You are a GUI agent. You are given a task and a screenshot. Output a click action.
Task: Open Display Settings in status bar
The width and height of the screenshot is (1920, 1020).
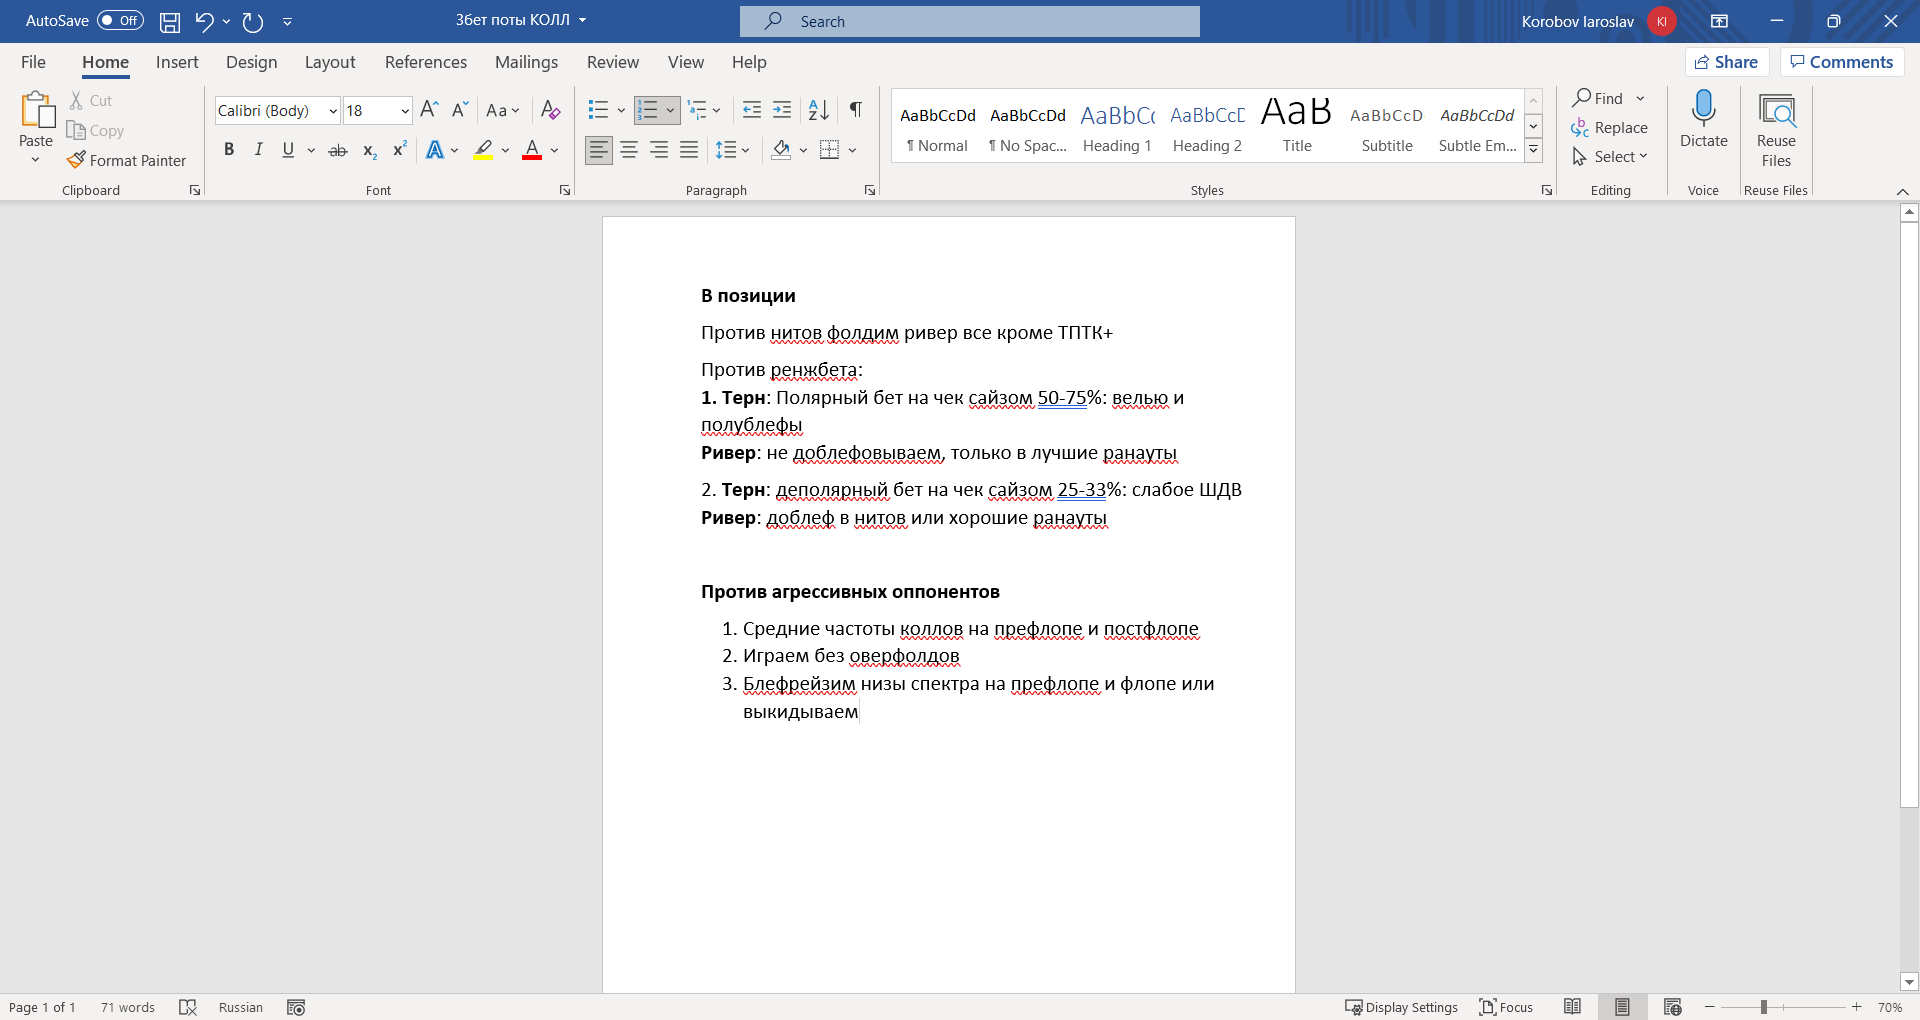[x=1401, y=1007]
